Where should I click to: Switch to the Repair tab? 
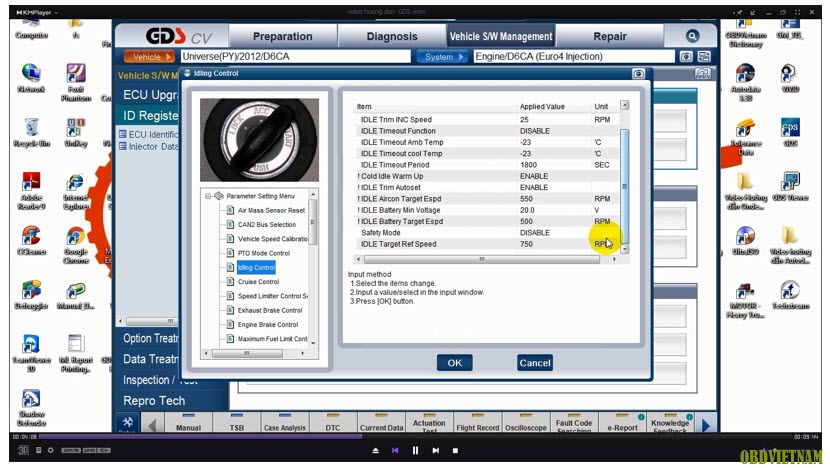(610, 36)
